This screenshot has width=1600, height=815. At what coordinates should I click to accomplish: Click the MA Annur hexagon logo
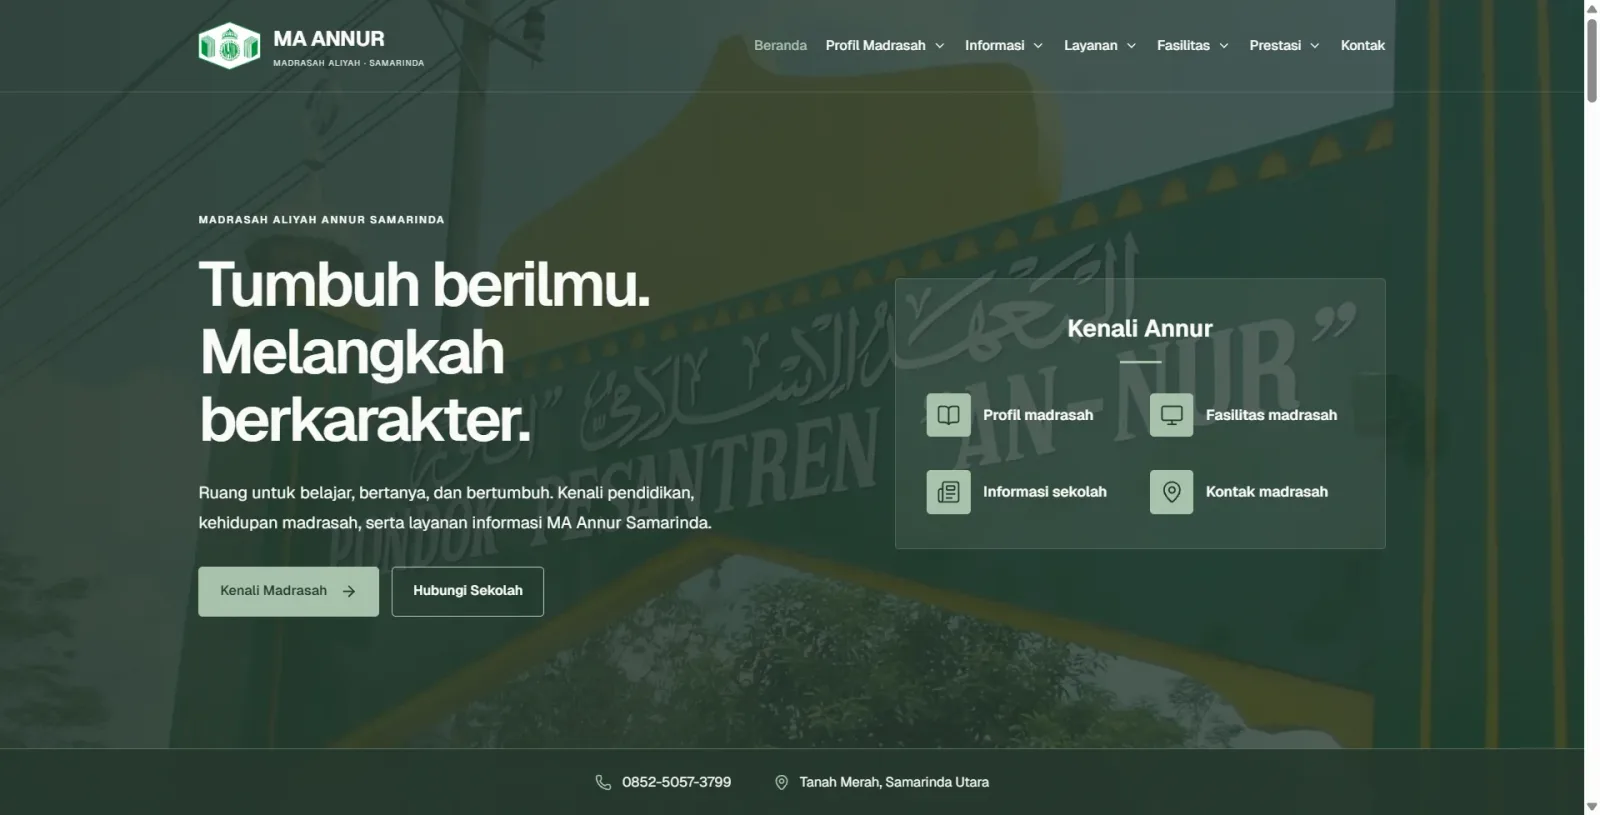coord(229,46)
